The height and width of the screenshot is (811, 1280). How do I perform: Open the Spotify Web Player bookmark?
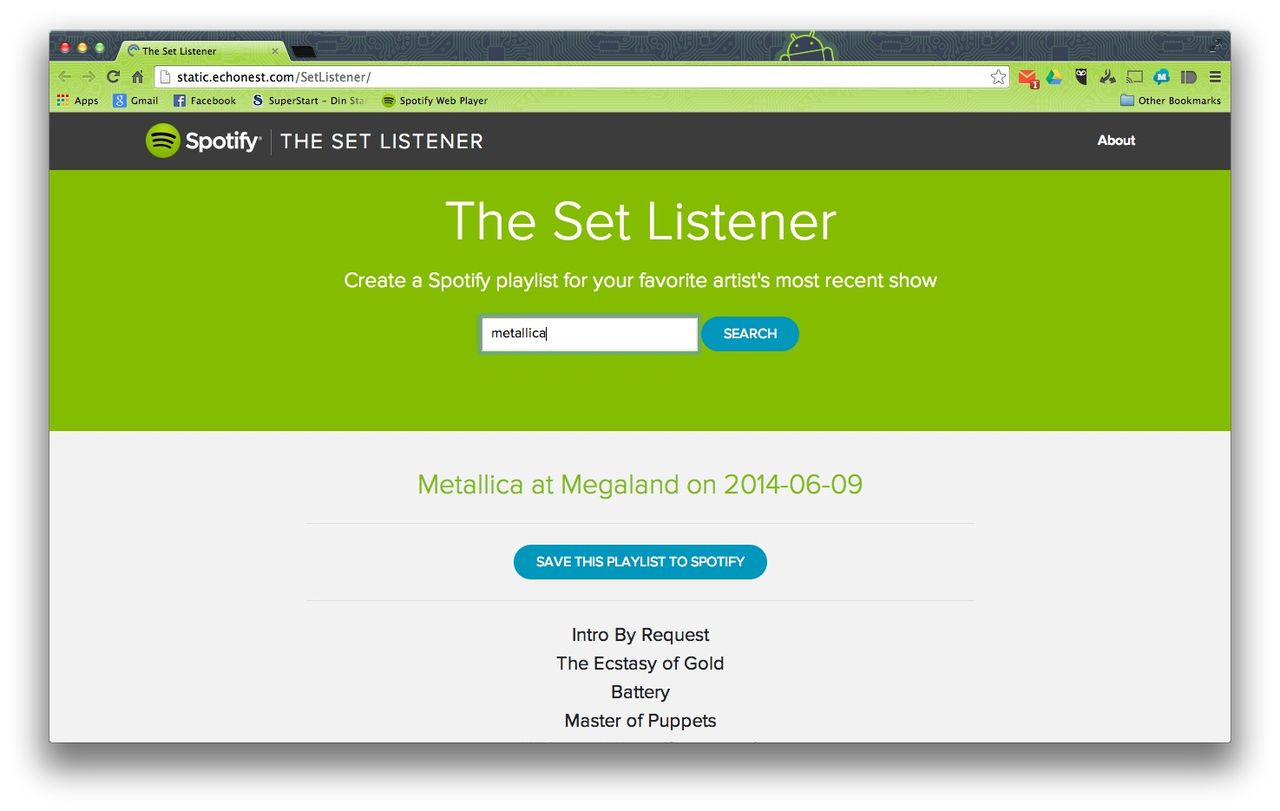coord(435,101)
